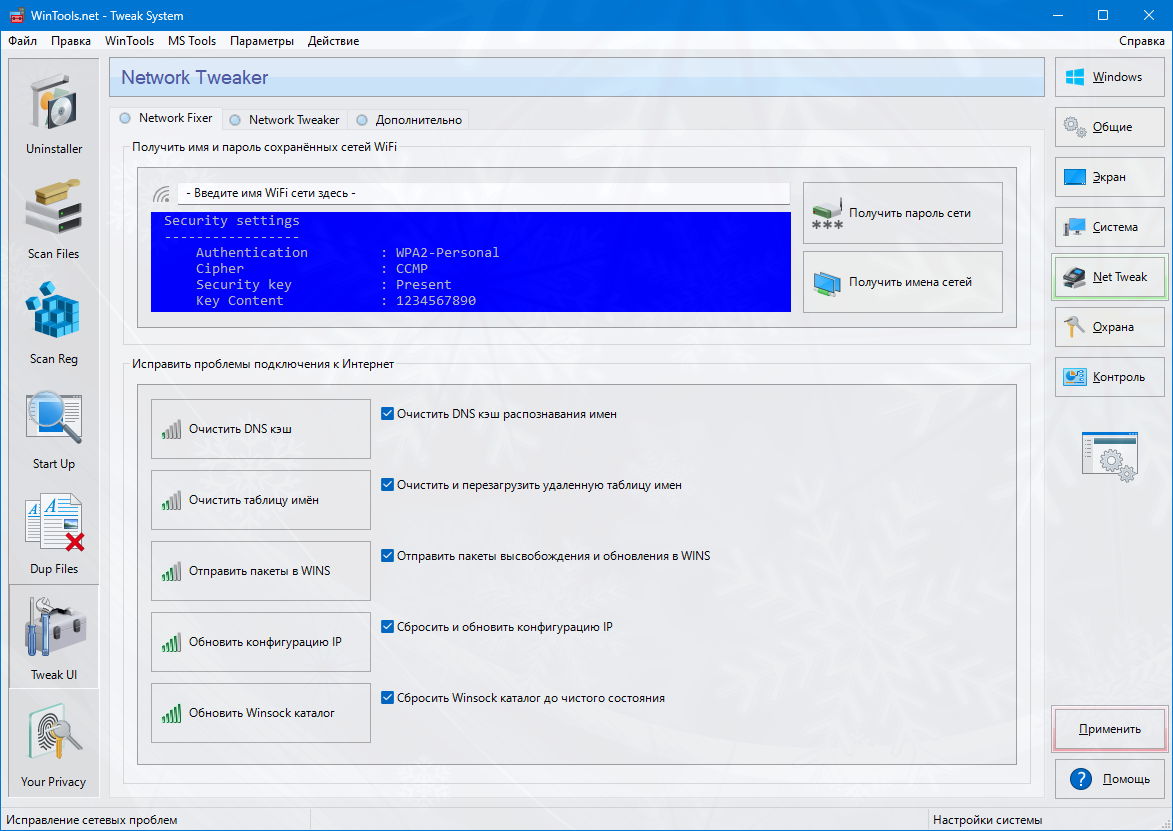The image size is (1173, 831).
Task: Open the MS Tools menu
Action: click(191, 41)
